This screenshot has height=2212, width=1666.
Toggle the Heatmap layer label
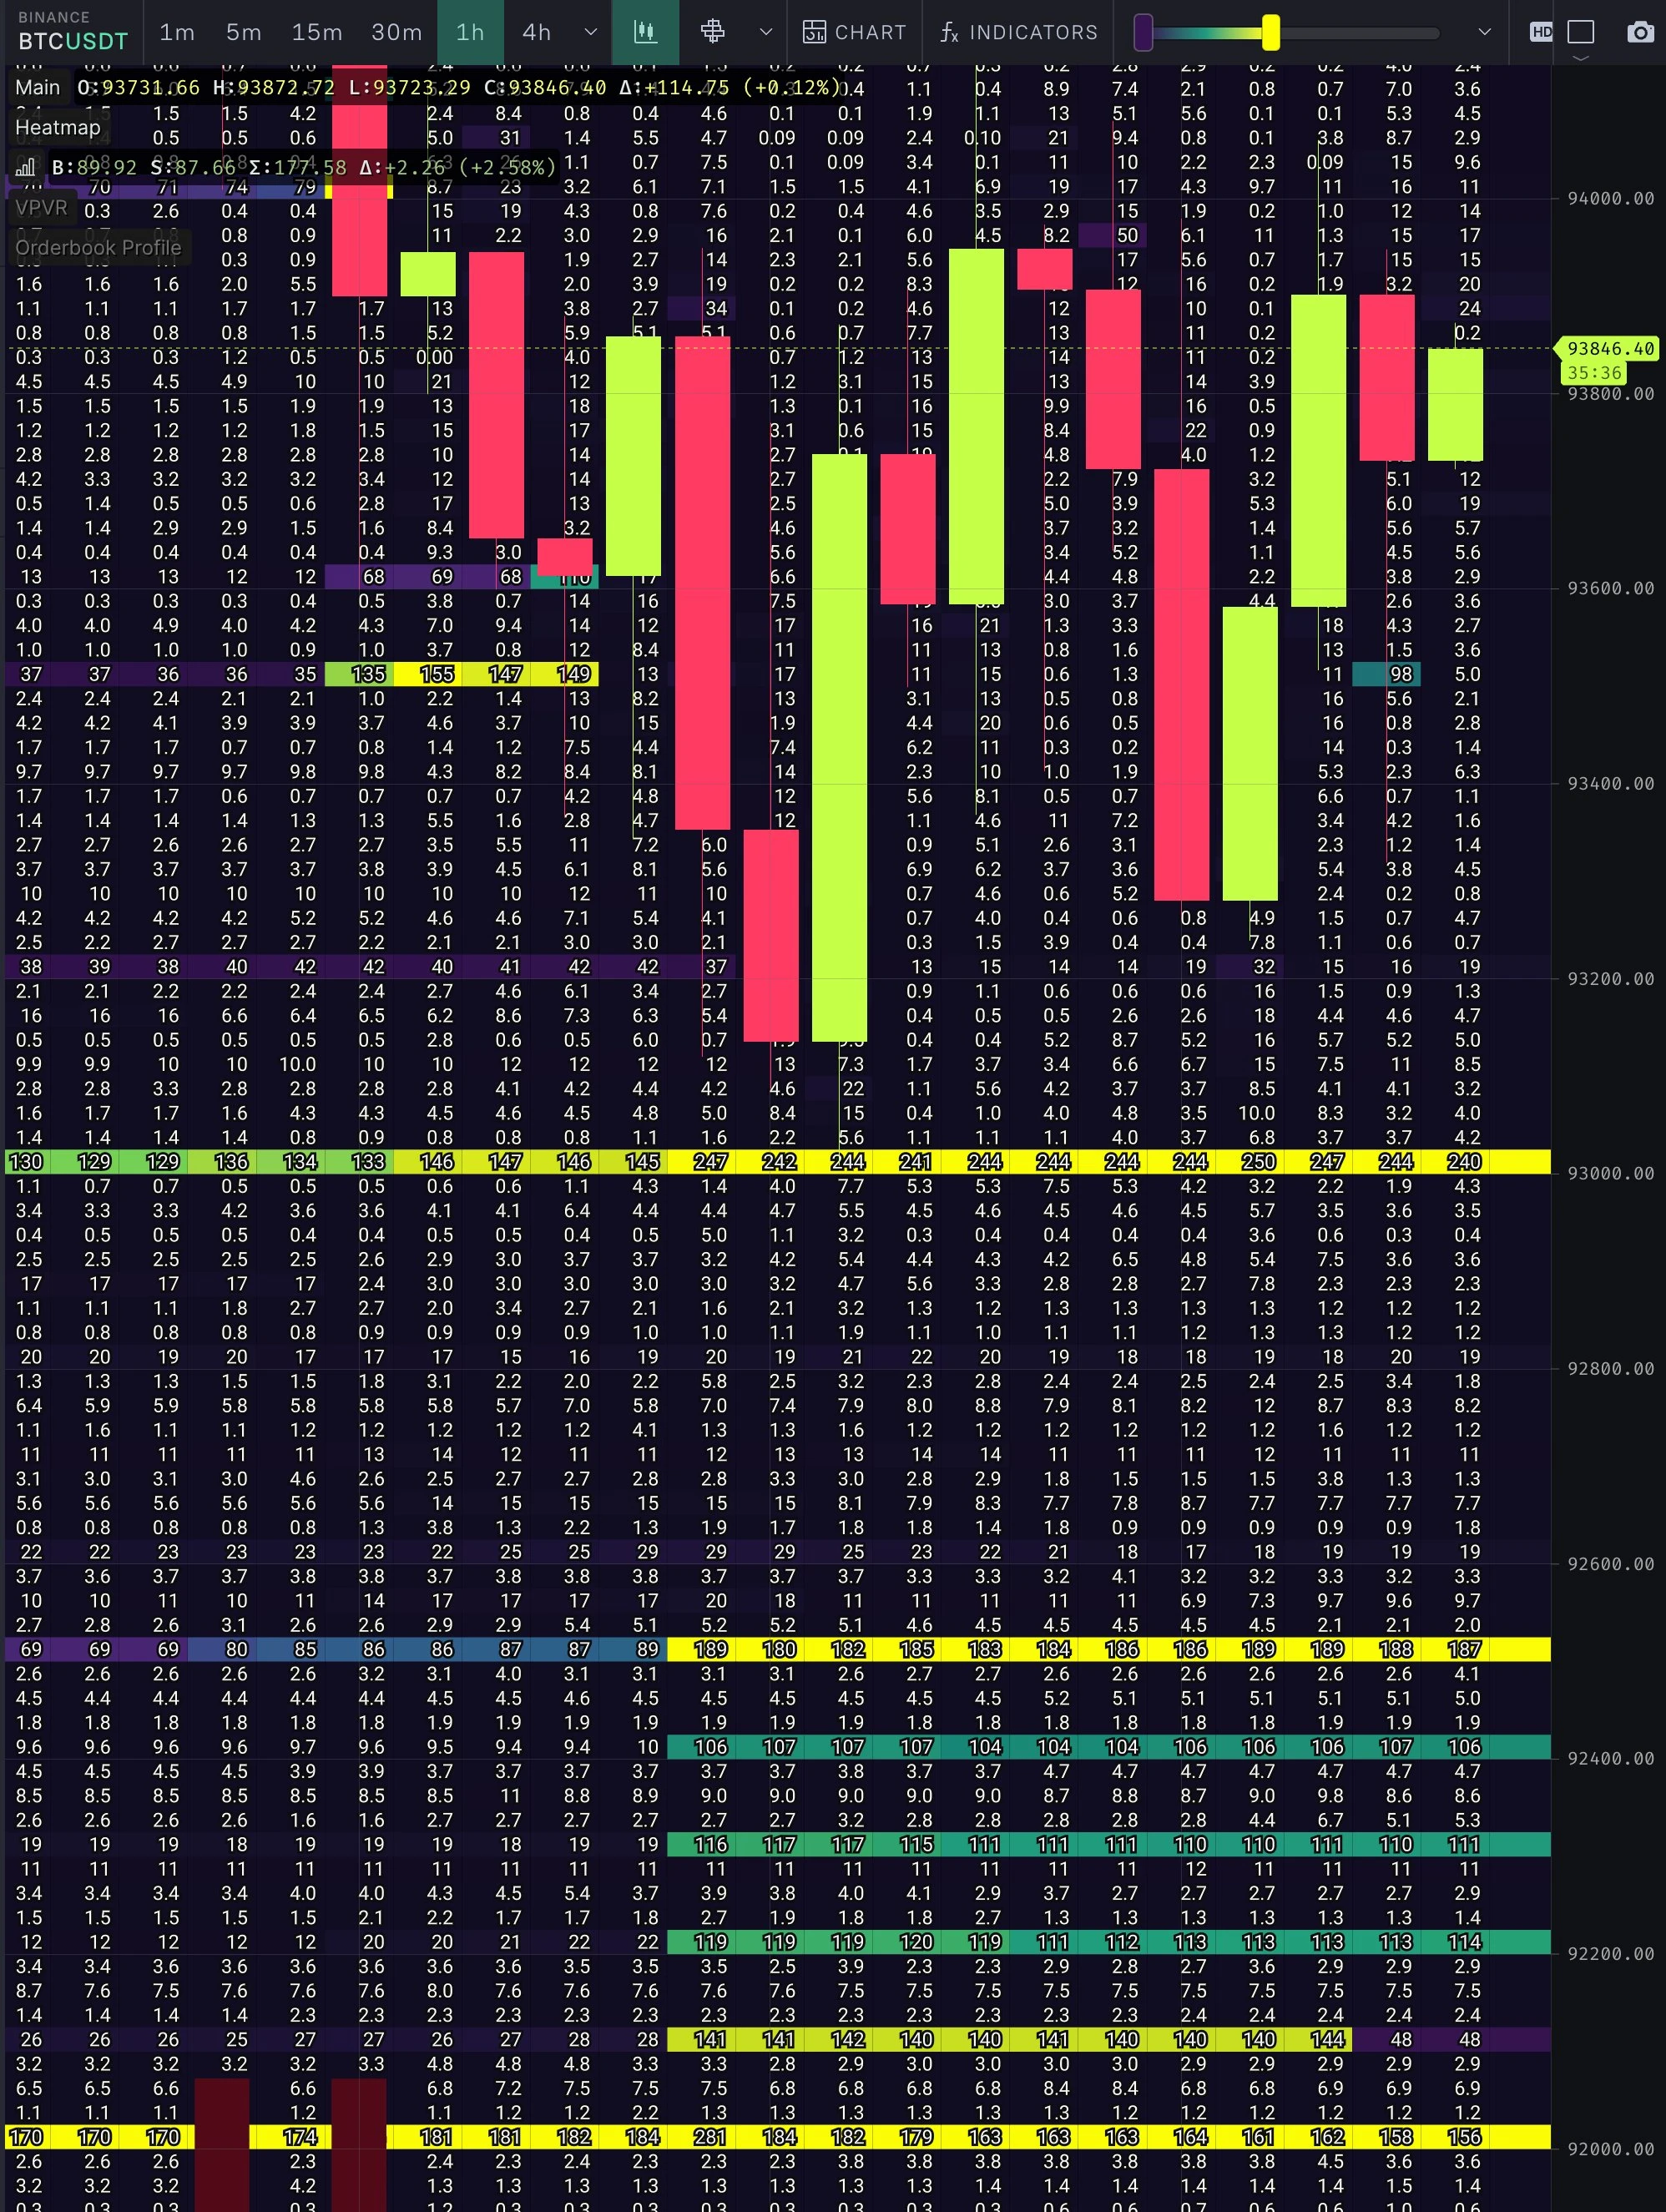pos(57,127)
